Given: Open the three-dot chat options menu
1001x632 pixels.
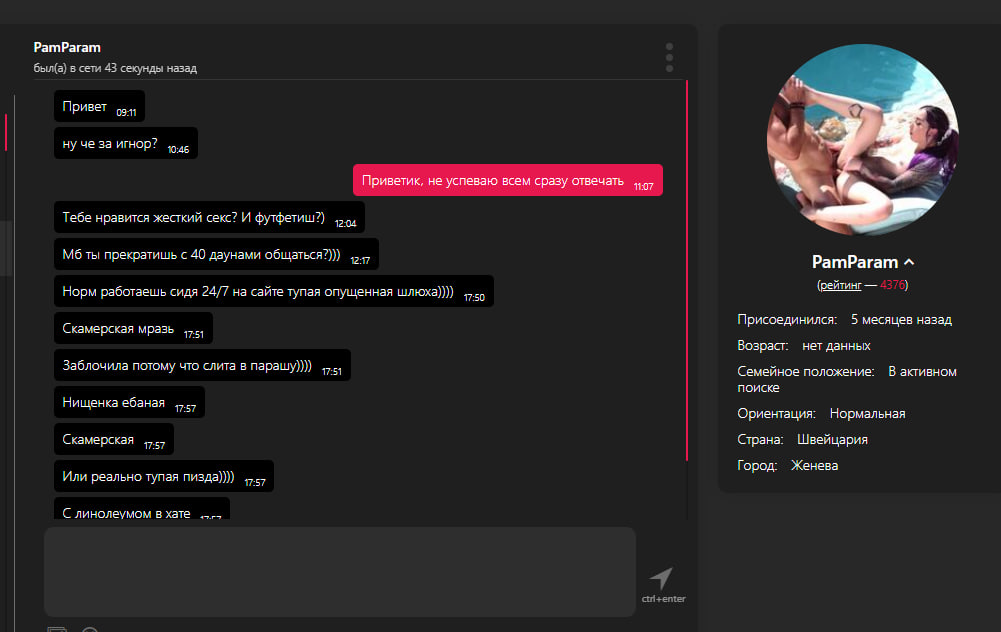Looking at the screenshot, I should (669, 57).
